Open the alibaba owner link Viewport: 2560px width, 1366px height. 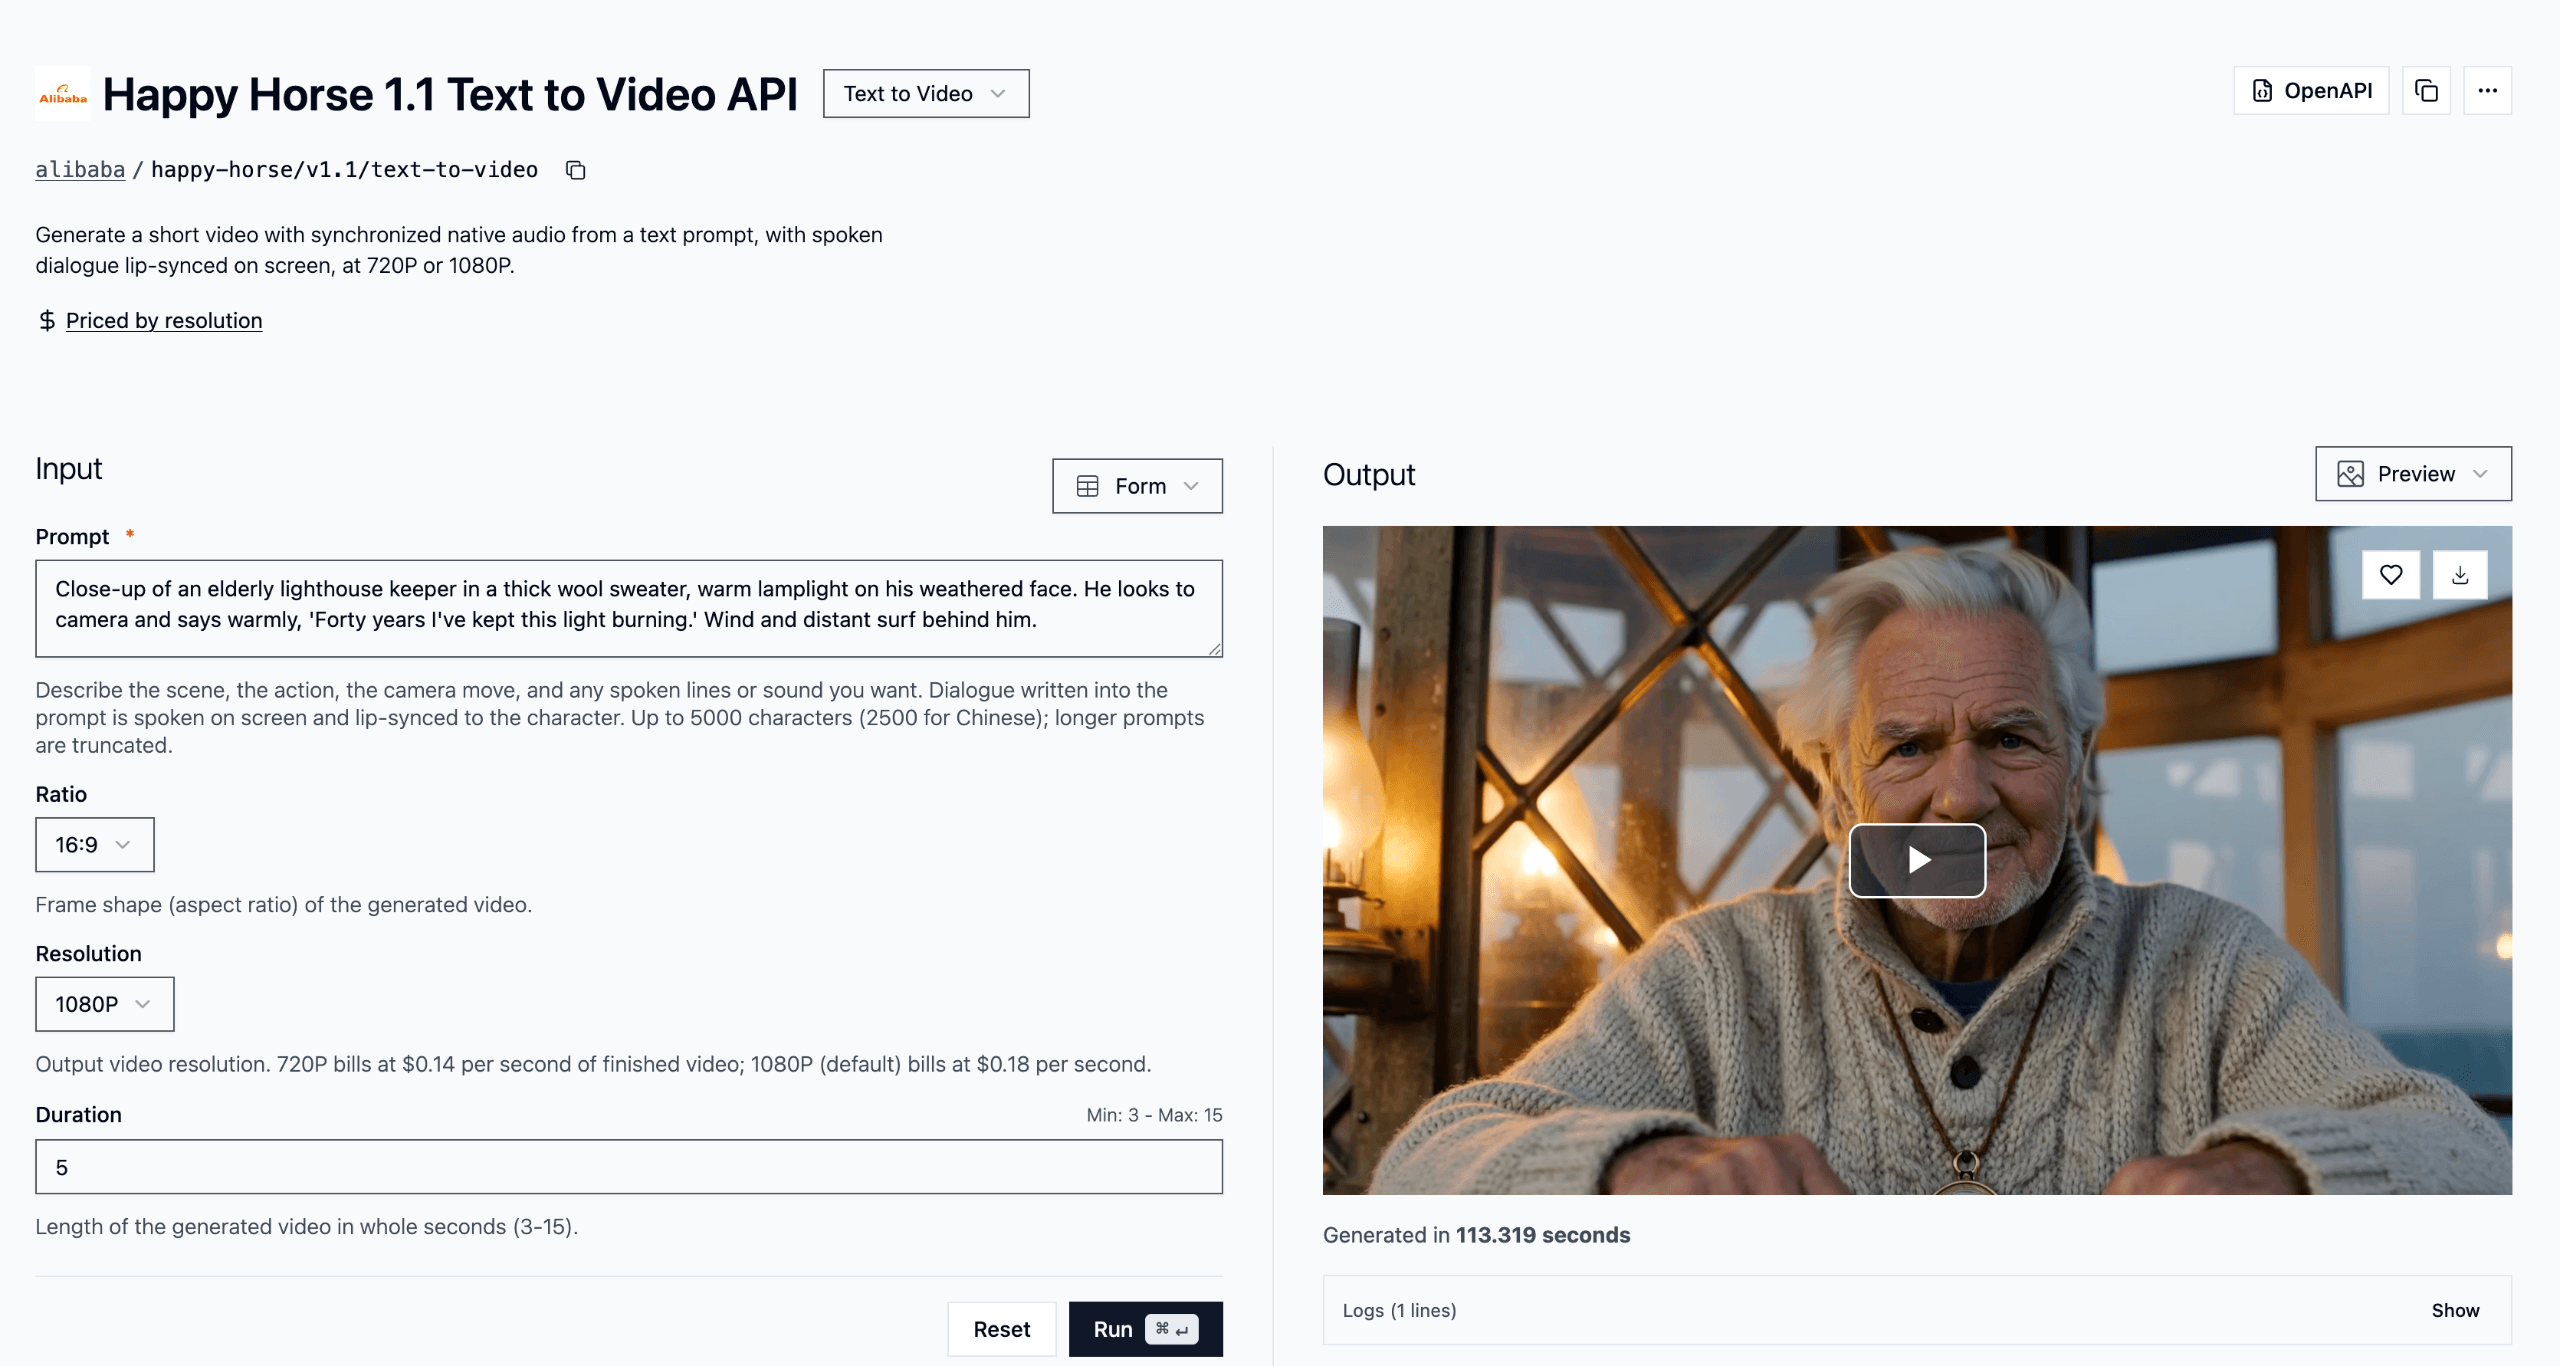[80, 170]
